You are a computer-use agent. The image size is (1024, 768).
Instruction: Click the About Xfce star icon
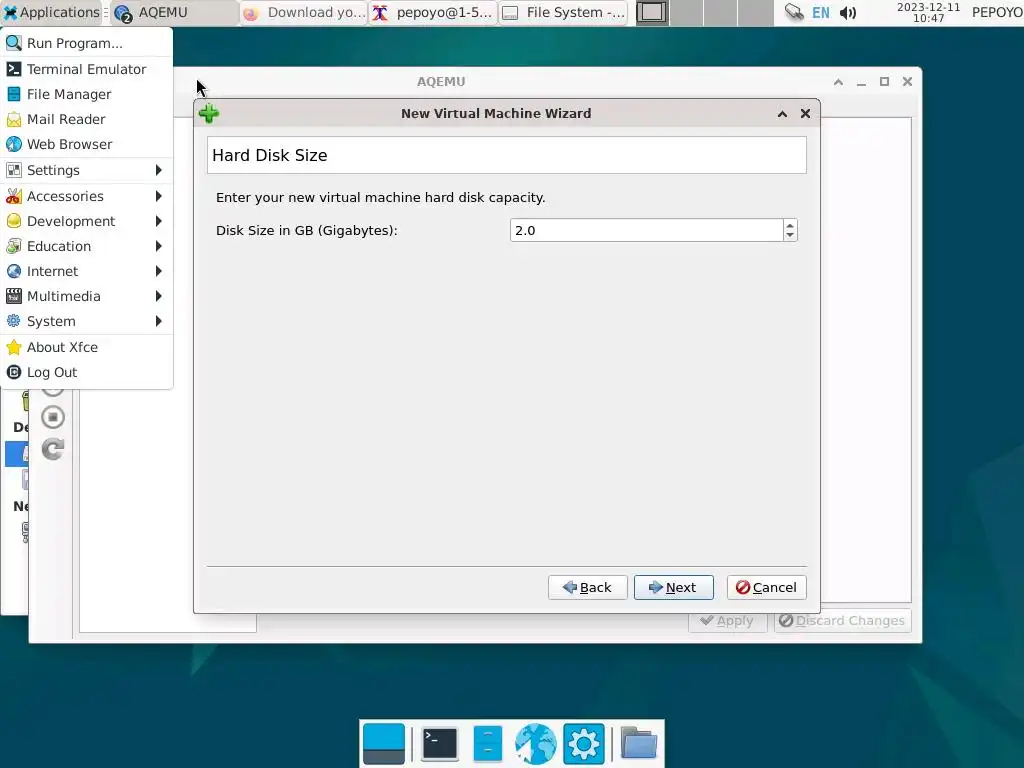[x=14, y=347]
